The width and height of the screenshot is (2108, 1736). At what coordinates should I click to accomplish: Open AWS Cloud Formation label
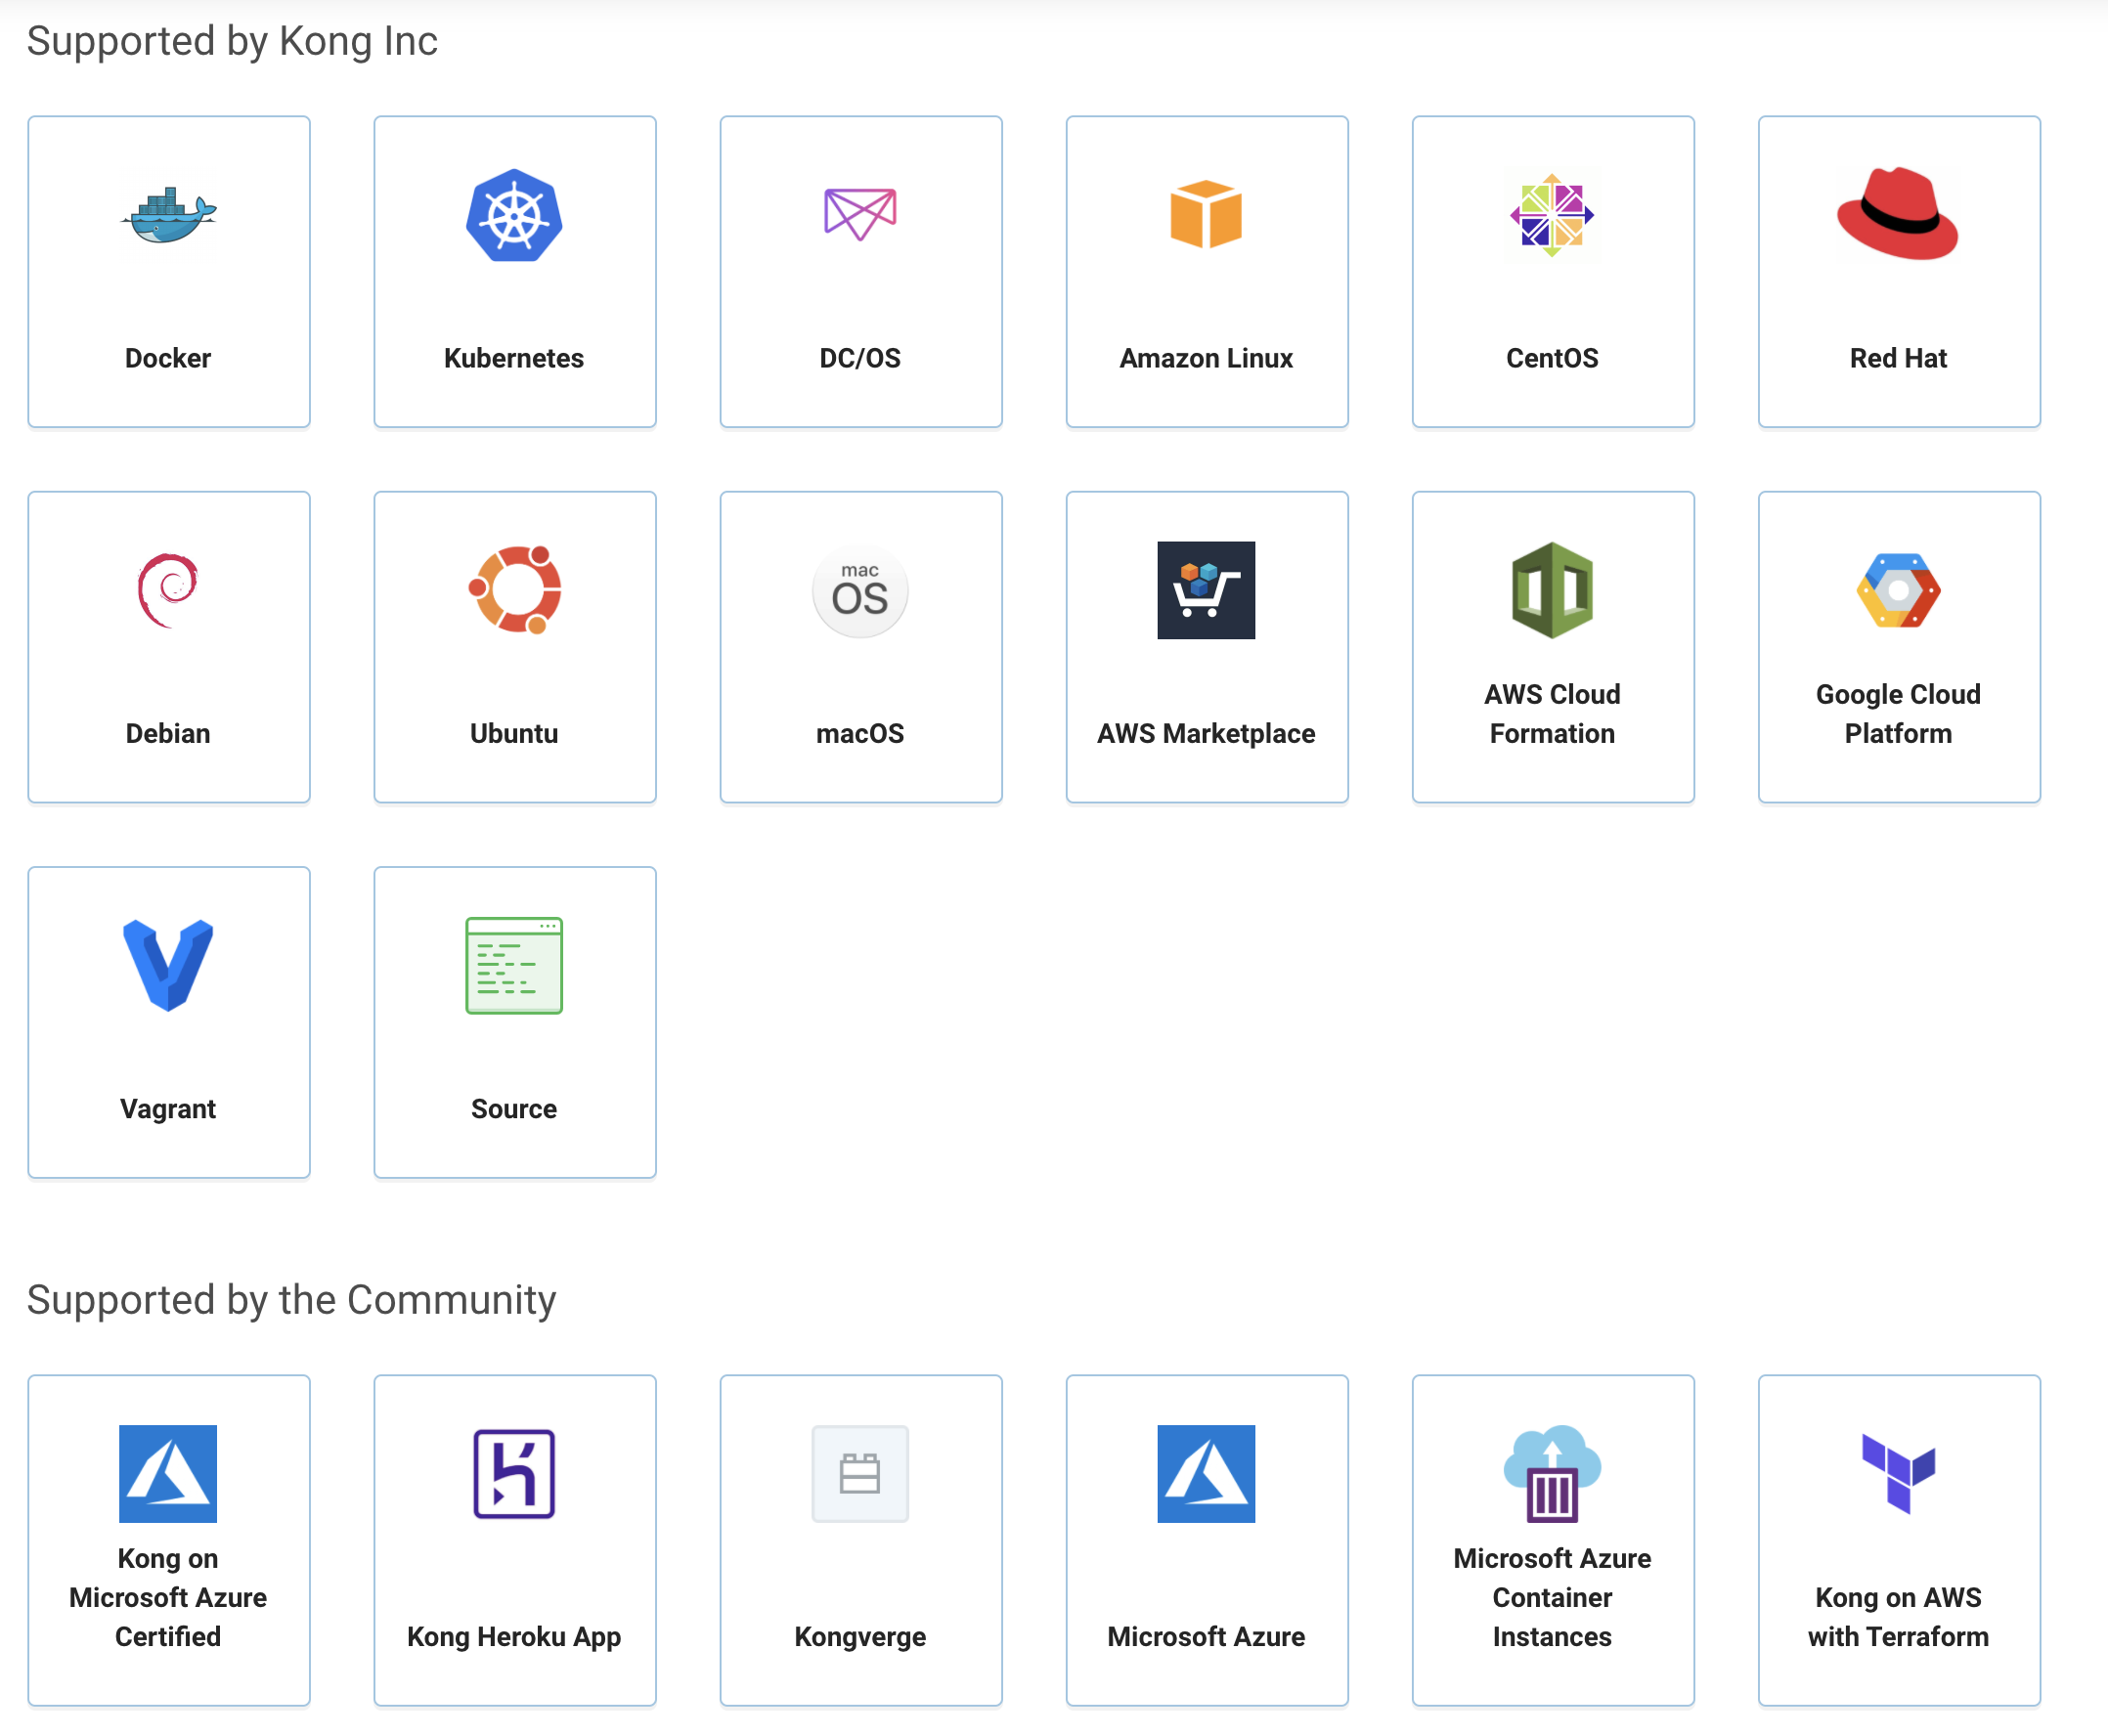tap(1552, 714)
